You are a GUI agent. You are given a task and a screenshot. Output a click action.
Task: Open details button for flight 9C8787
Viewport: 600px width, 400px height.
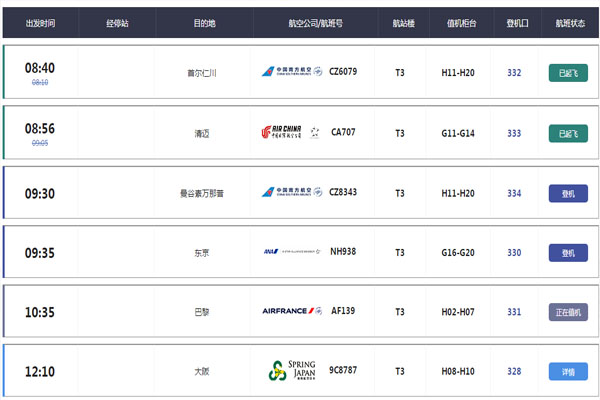pos(568,371)
